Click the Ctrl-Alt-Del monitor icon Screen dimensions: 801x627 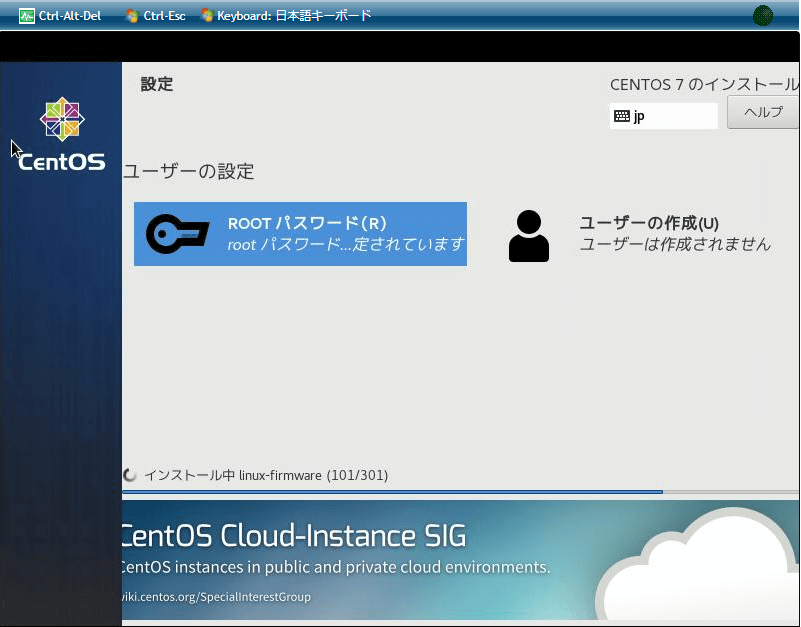point(27,16)
